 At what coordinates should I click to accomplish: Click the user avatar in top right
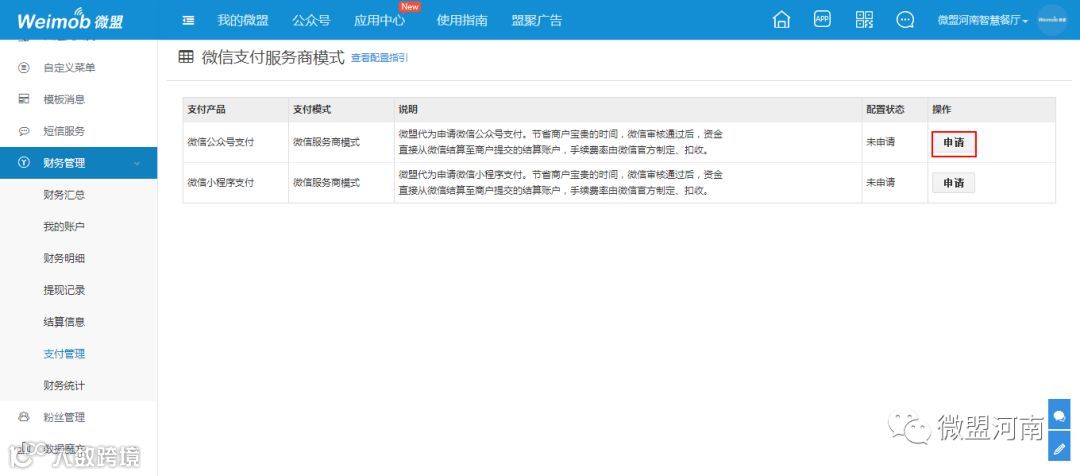[1052, 20]
